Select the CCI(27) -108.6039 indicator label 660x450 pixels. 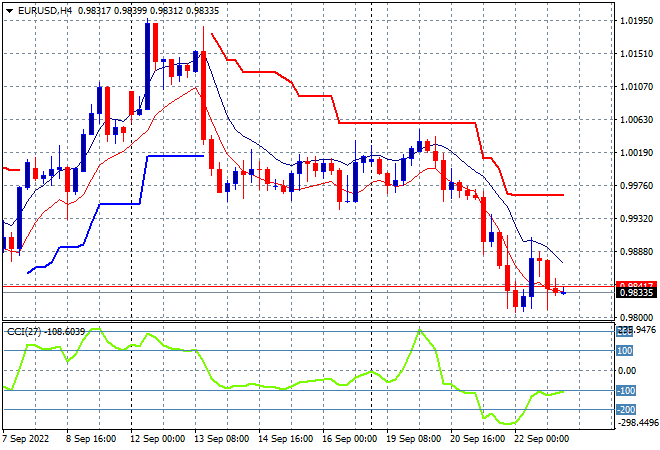click(x=46, y=332)
